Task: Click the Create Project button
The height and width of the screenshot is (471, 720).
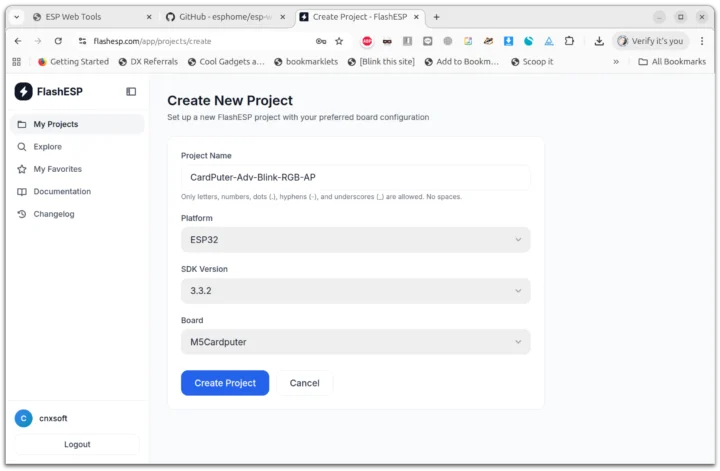Action: click(x=225, y=383)
